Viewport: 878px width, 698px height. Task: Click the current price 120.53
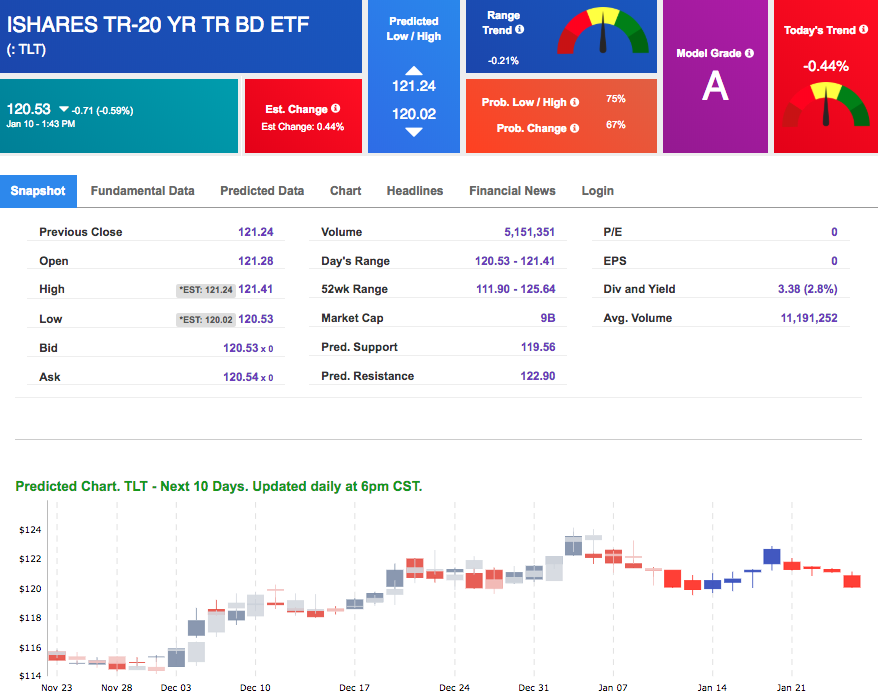tap(29, 109)
